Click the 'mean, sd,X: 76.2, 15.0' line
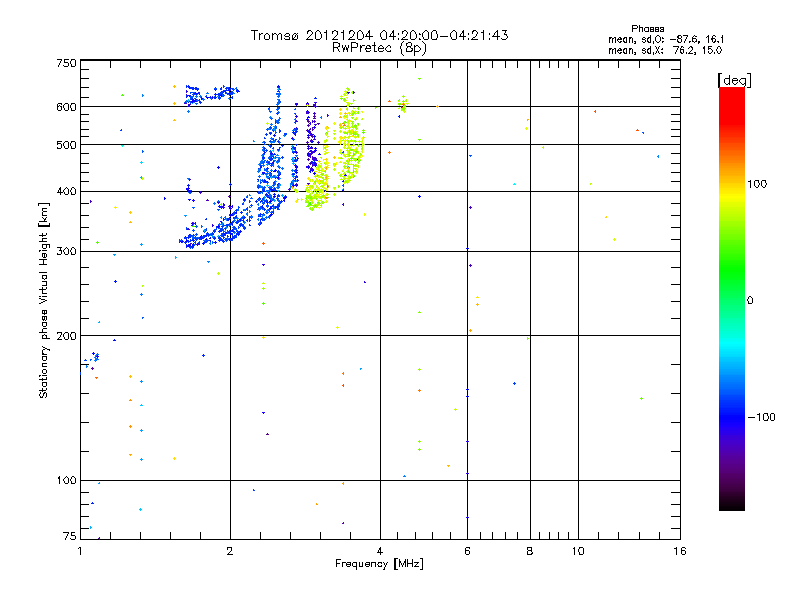This screenshot has height=600, width=800. (x=665, y=50)
